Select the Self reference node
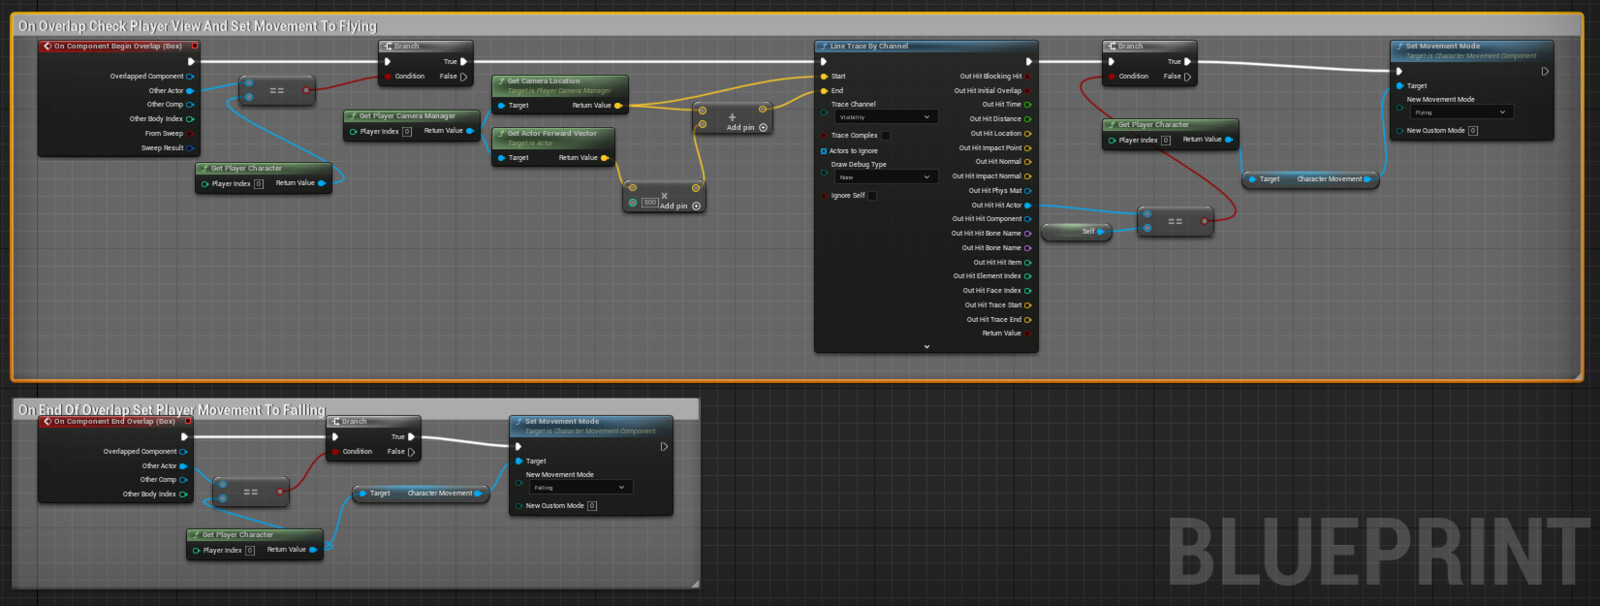Image resolution: width=1600 pixels, height=606 pixels. (1078, 232)
